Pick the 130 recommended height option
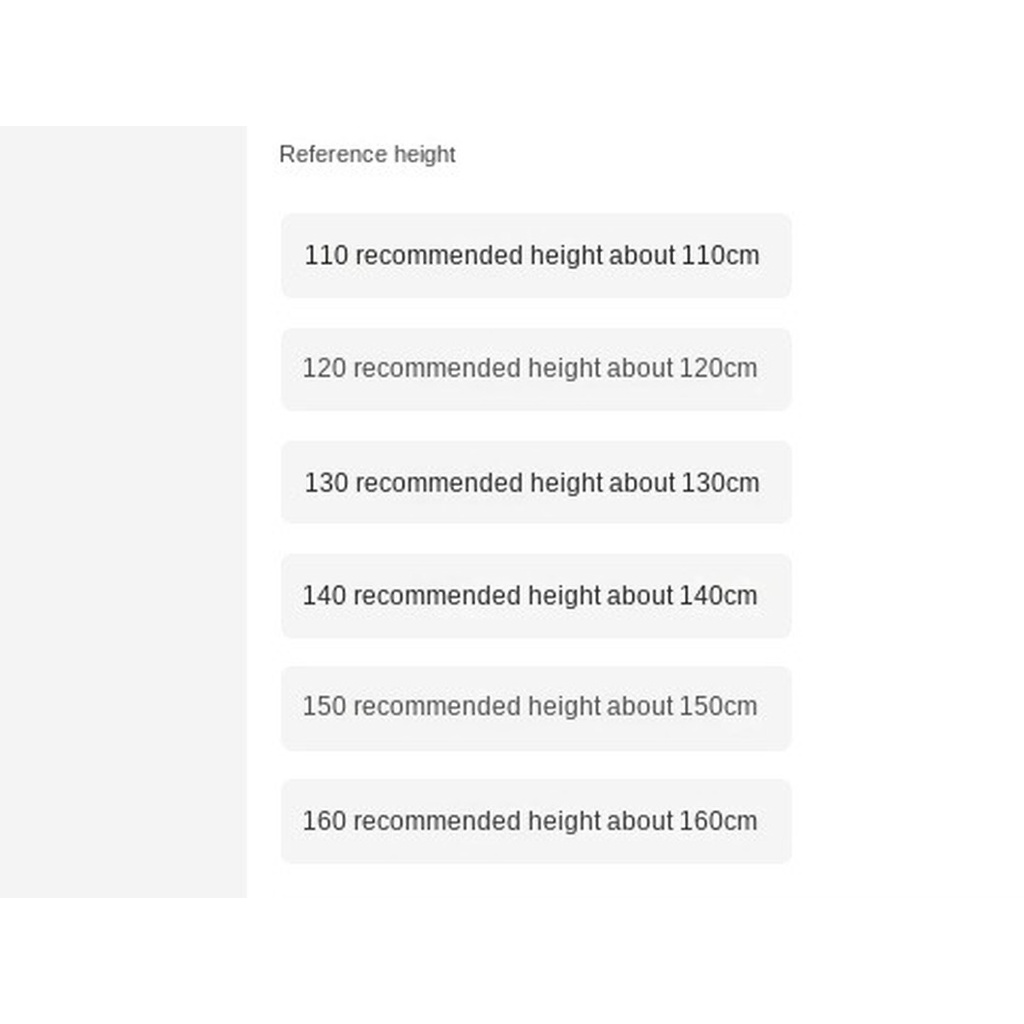Image resolution: width=1024 pixels, height=1024 pixels. (x=535, y=482)
